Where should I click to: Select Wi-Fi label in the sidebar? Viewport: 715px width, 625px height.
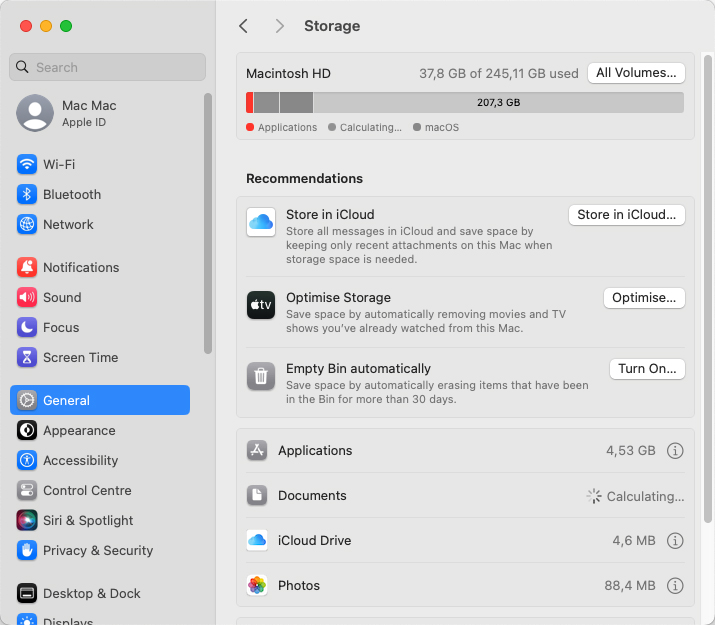click(x=59, y=164)
